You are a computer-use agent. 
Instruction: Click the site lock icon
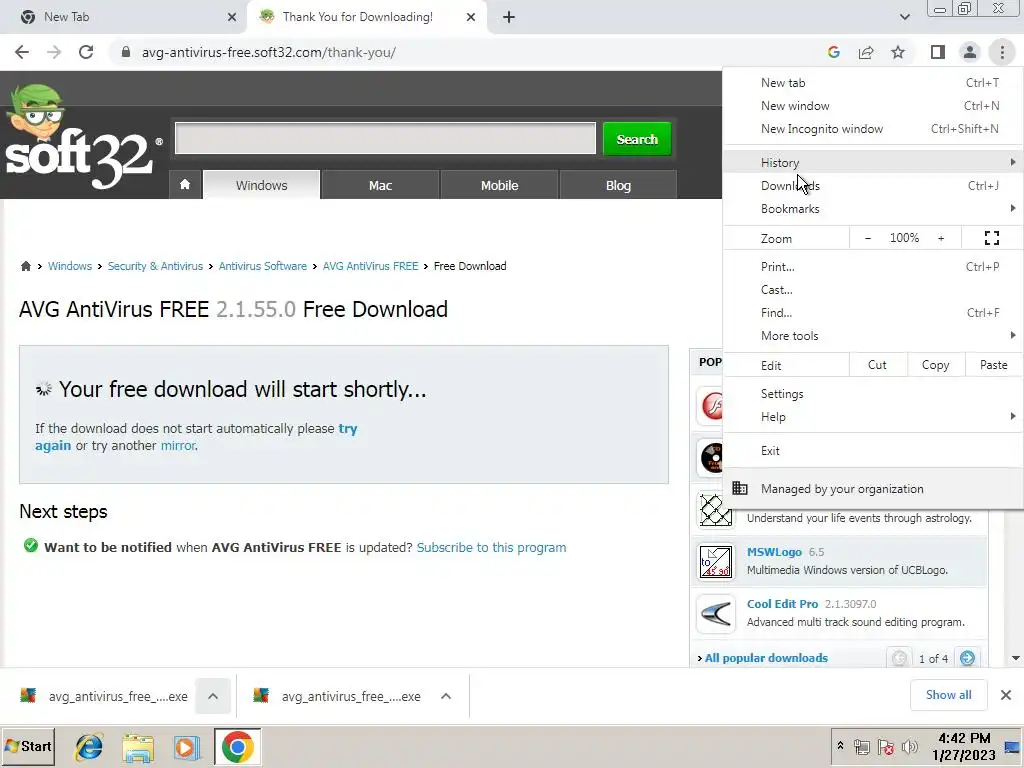click(126, 52)
